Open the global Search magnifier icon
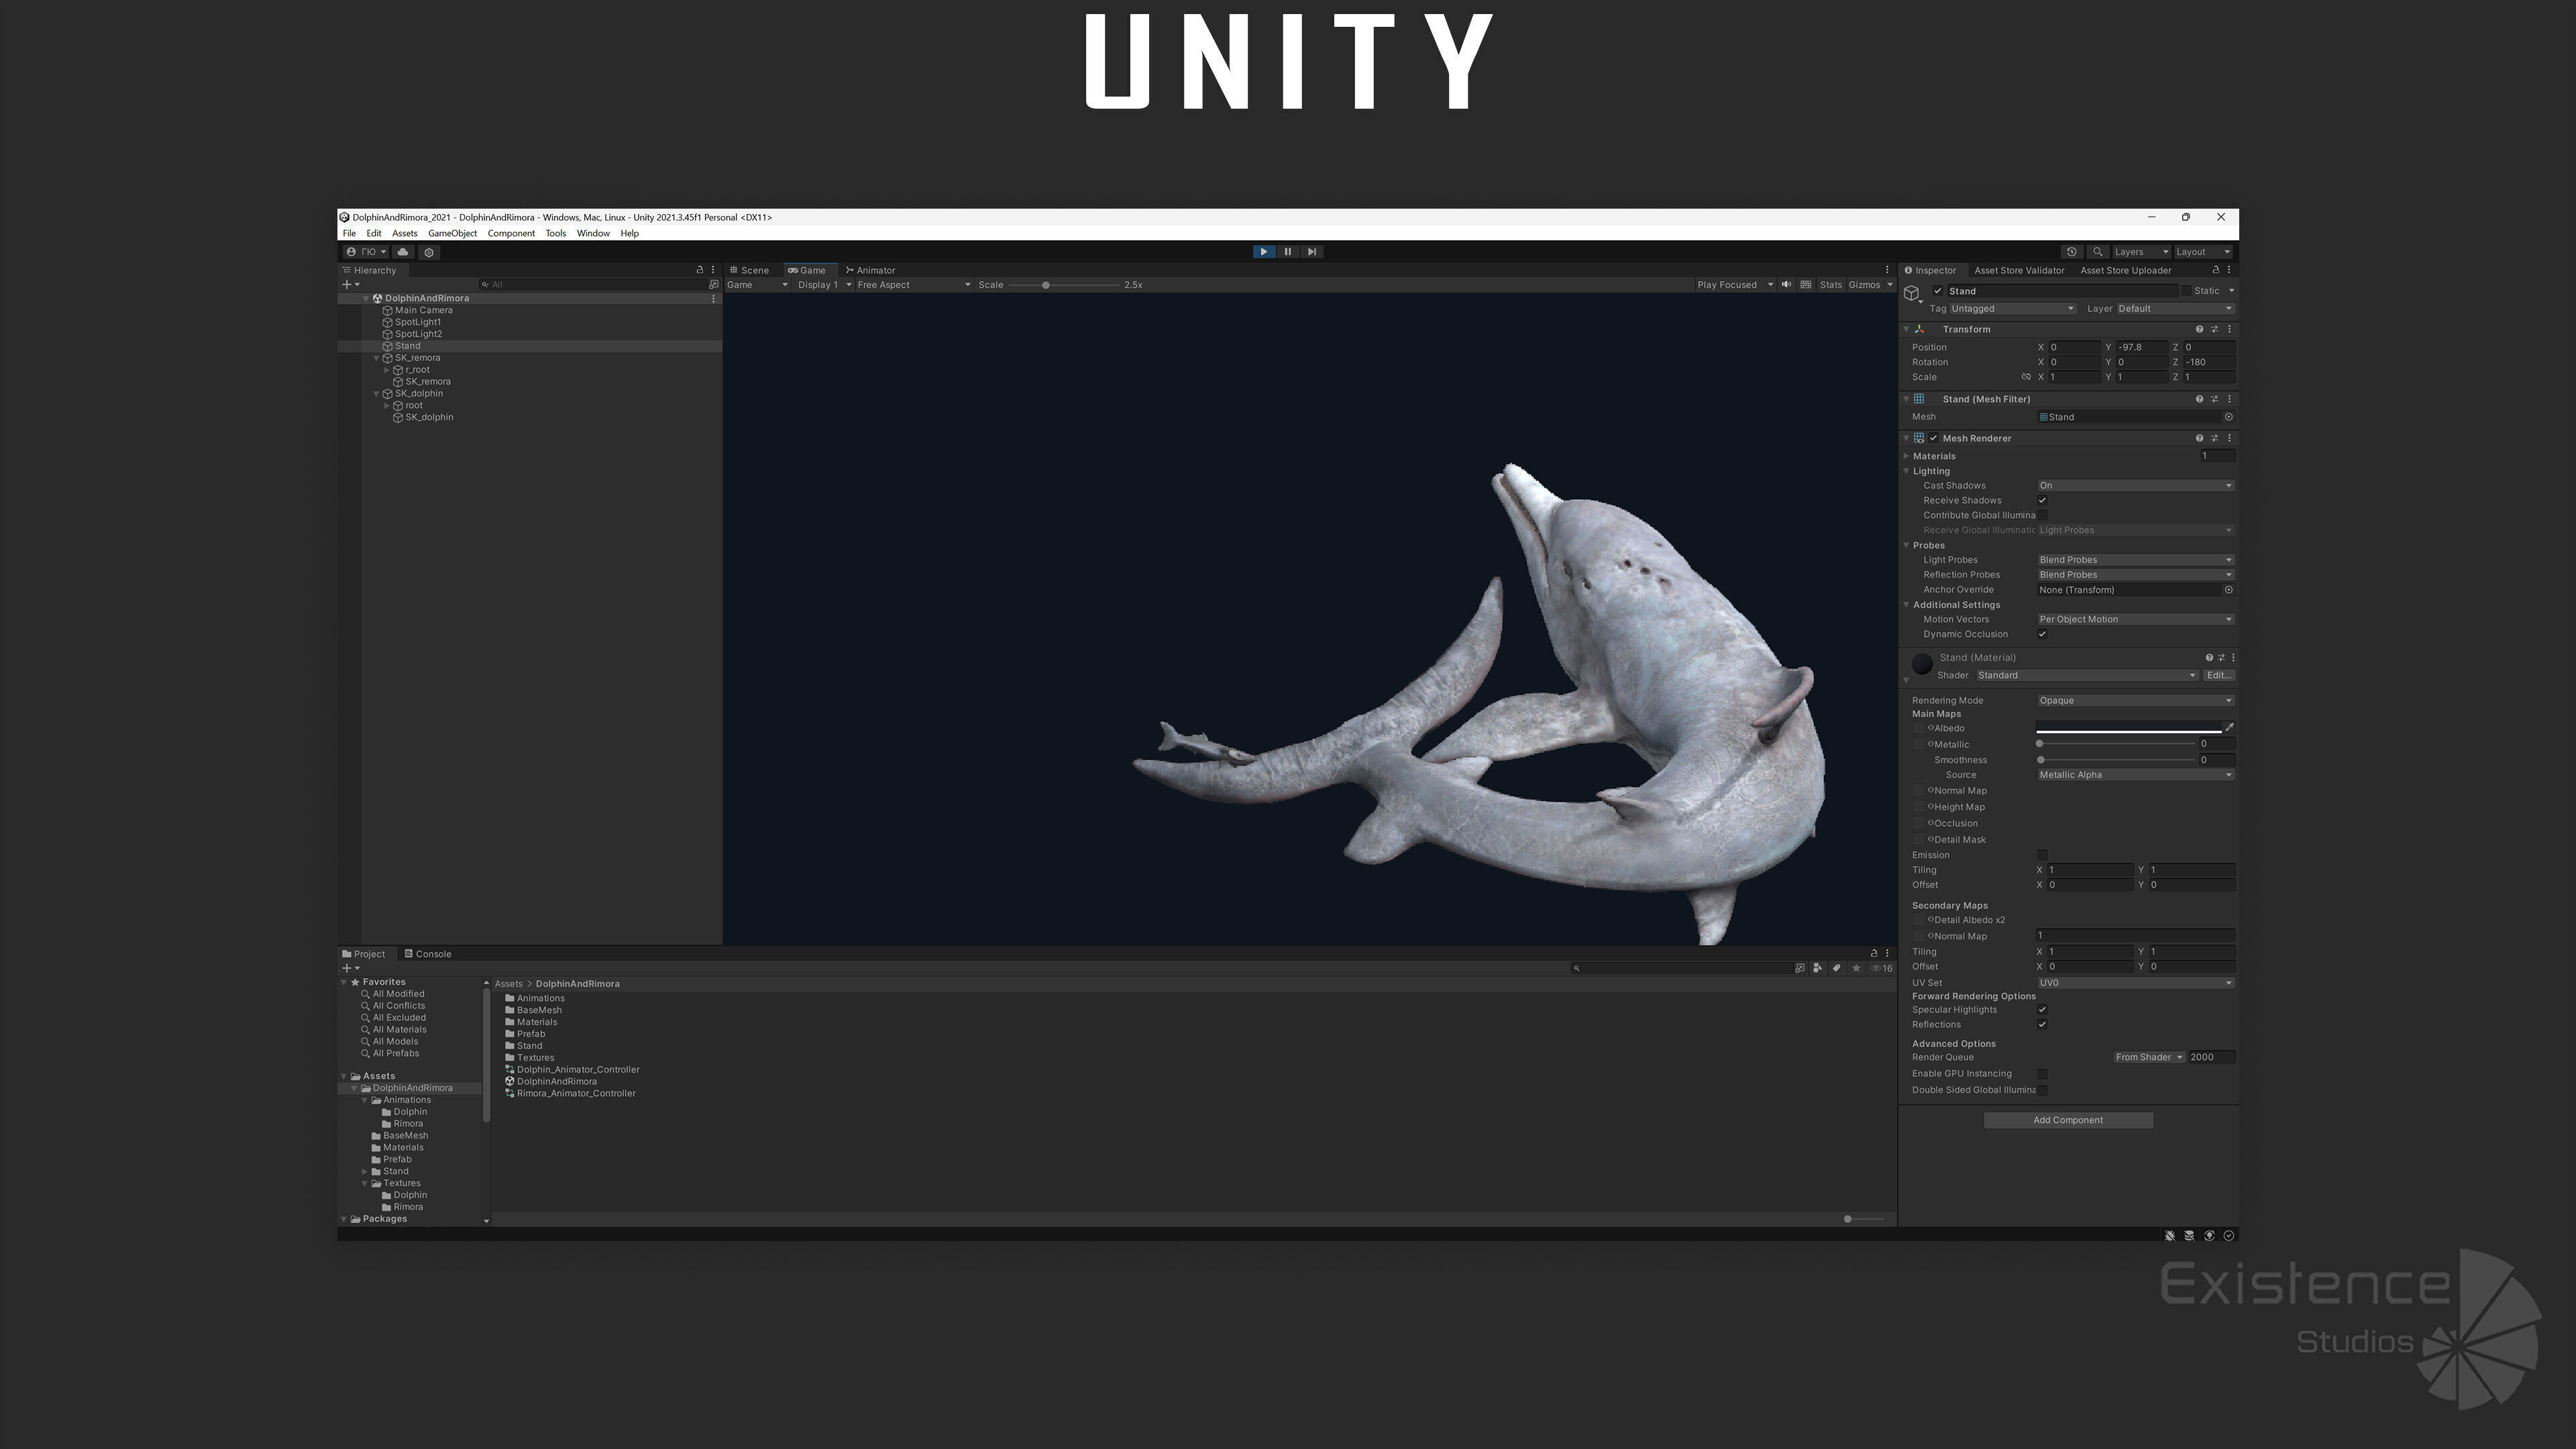This screenshot has width=2576, height=1449. pyautogui.click(x=2098, y=252)
